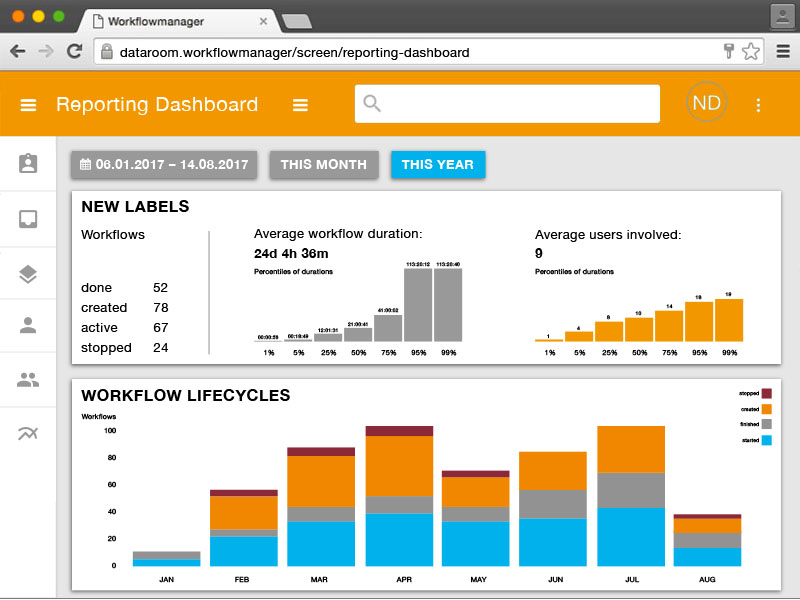Viewport: 800px width, 600px height.
Task: Click the 24d 4h 36m average duration value
Action: click(291, 254)
